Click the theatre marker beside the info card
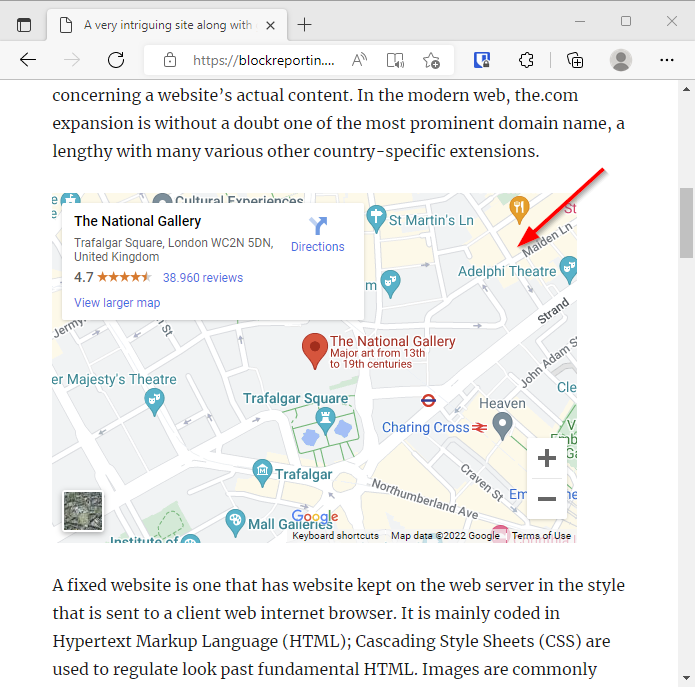 (x=390, y=283)
